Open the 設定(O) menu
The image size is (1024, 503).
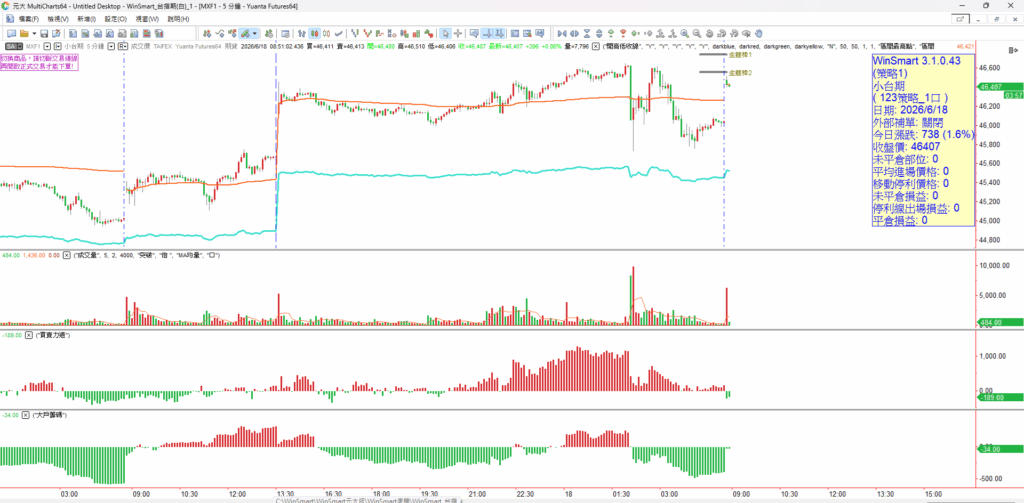(x=115, y=19)
